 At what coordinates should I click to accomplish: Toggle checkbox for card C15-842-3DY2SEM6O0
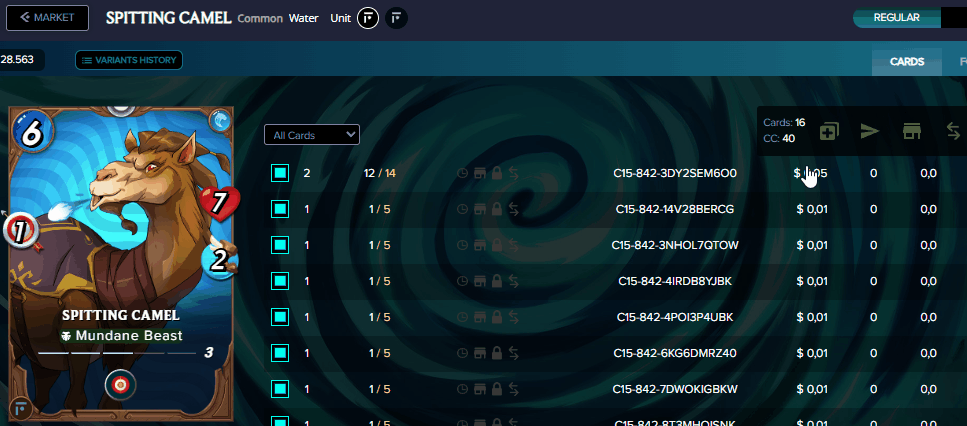[280, 173]
